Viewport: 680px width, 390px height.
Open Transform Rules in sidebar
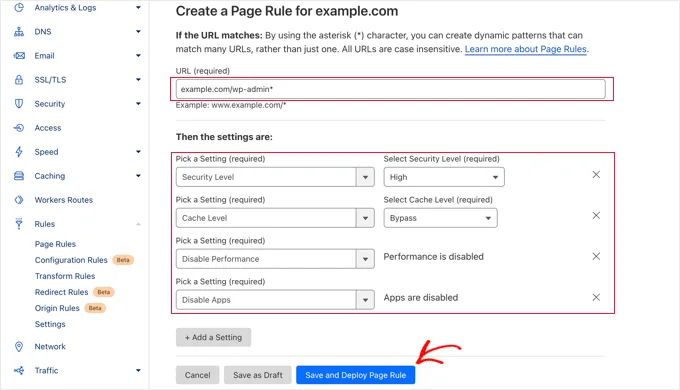(65, 276)
